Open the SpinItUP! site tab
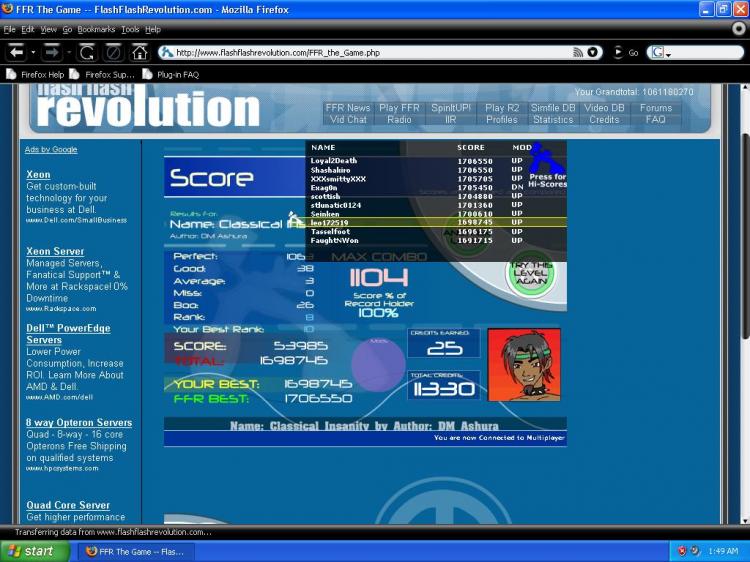This screenshot has height=562, width=750. point(451,108)
